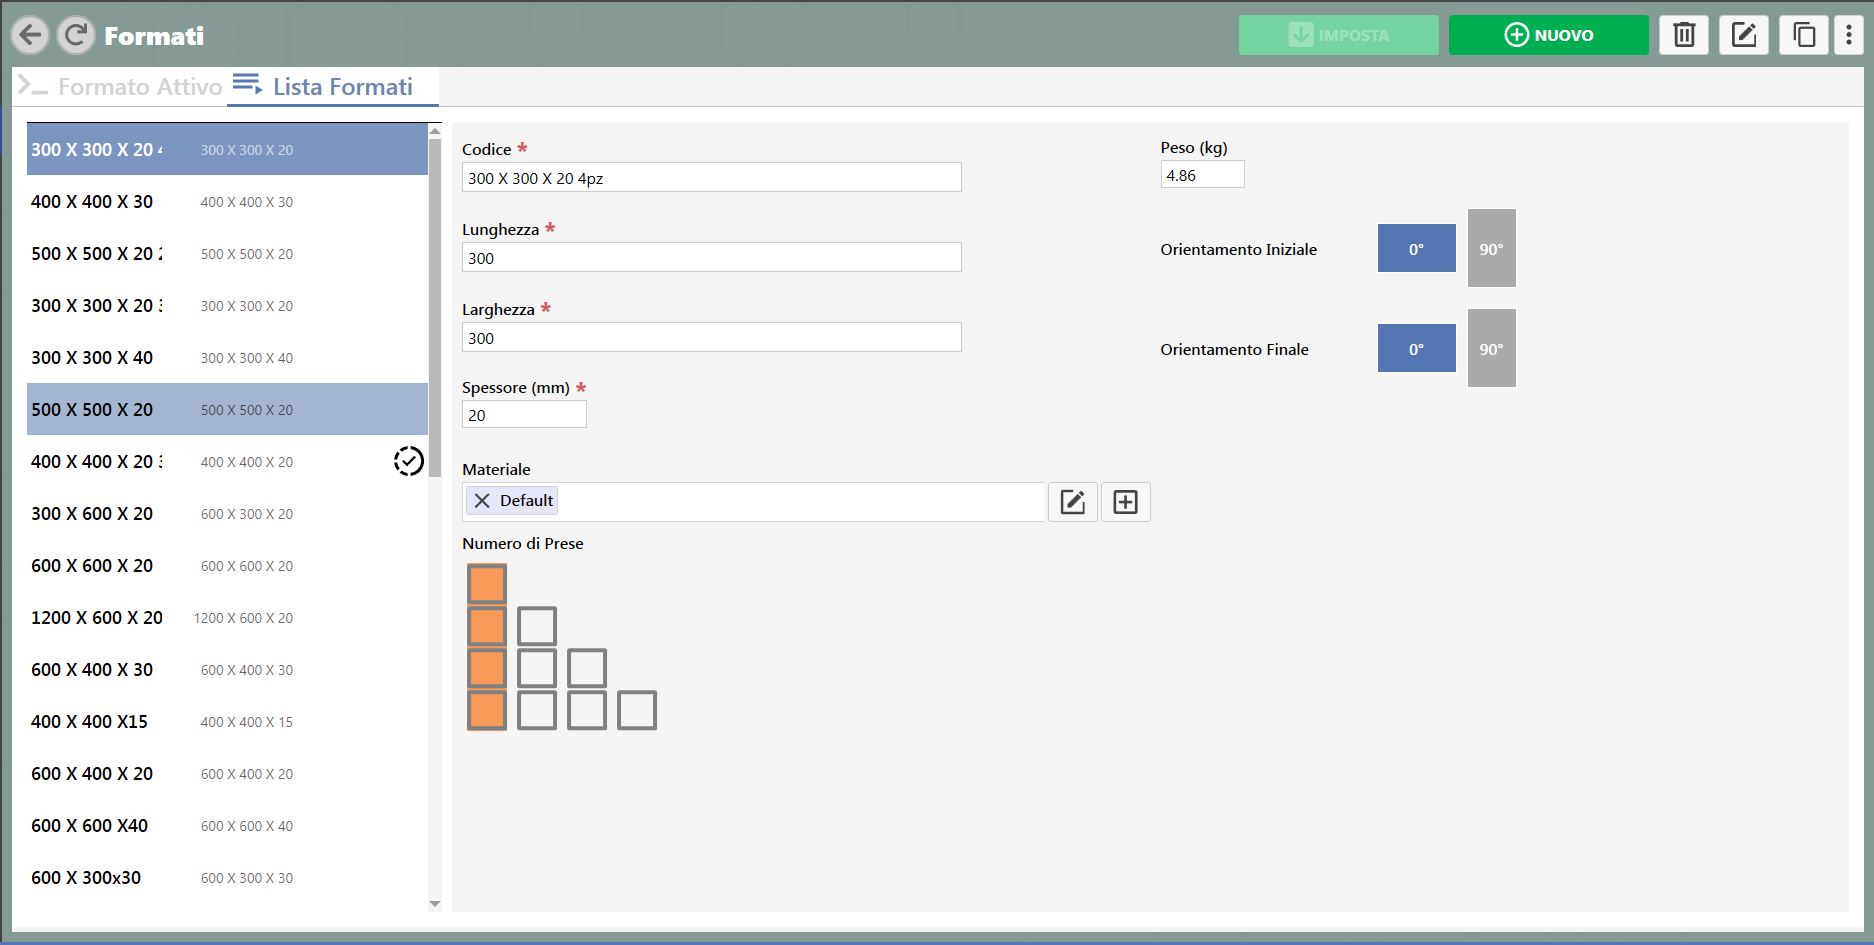
Task: Select the bottom-right empty grip square
Action: click(x=637, y=710)
